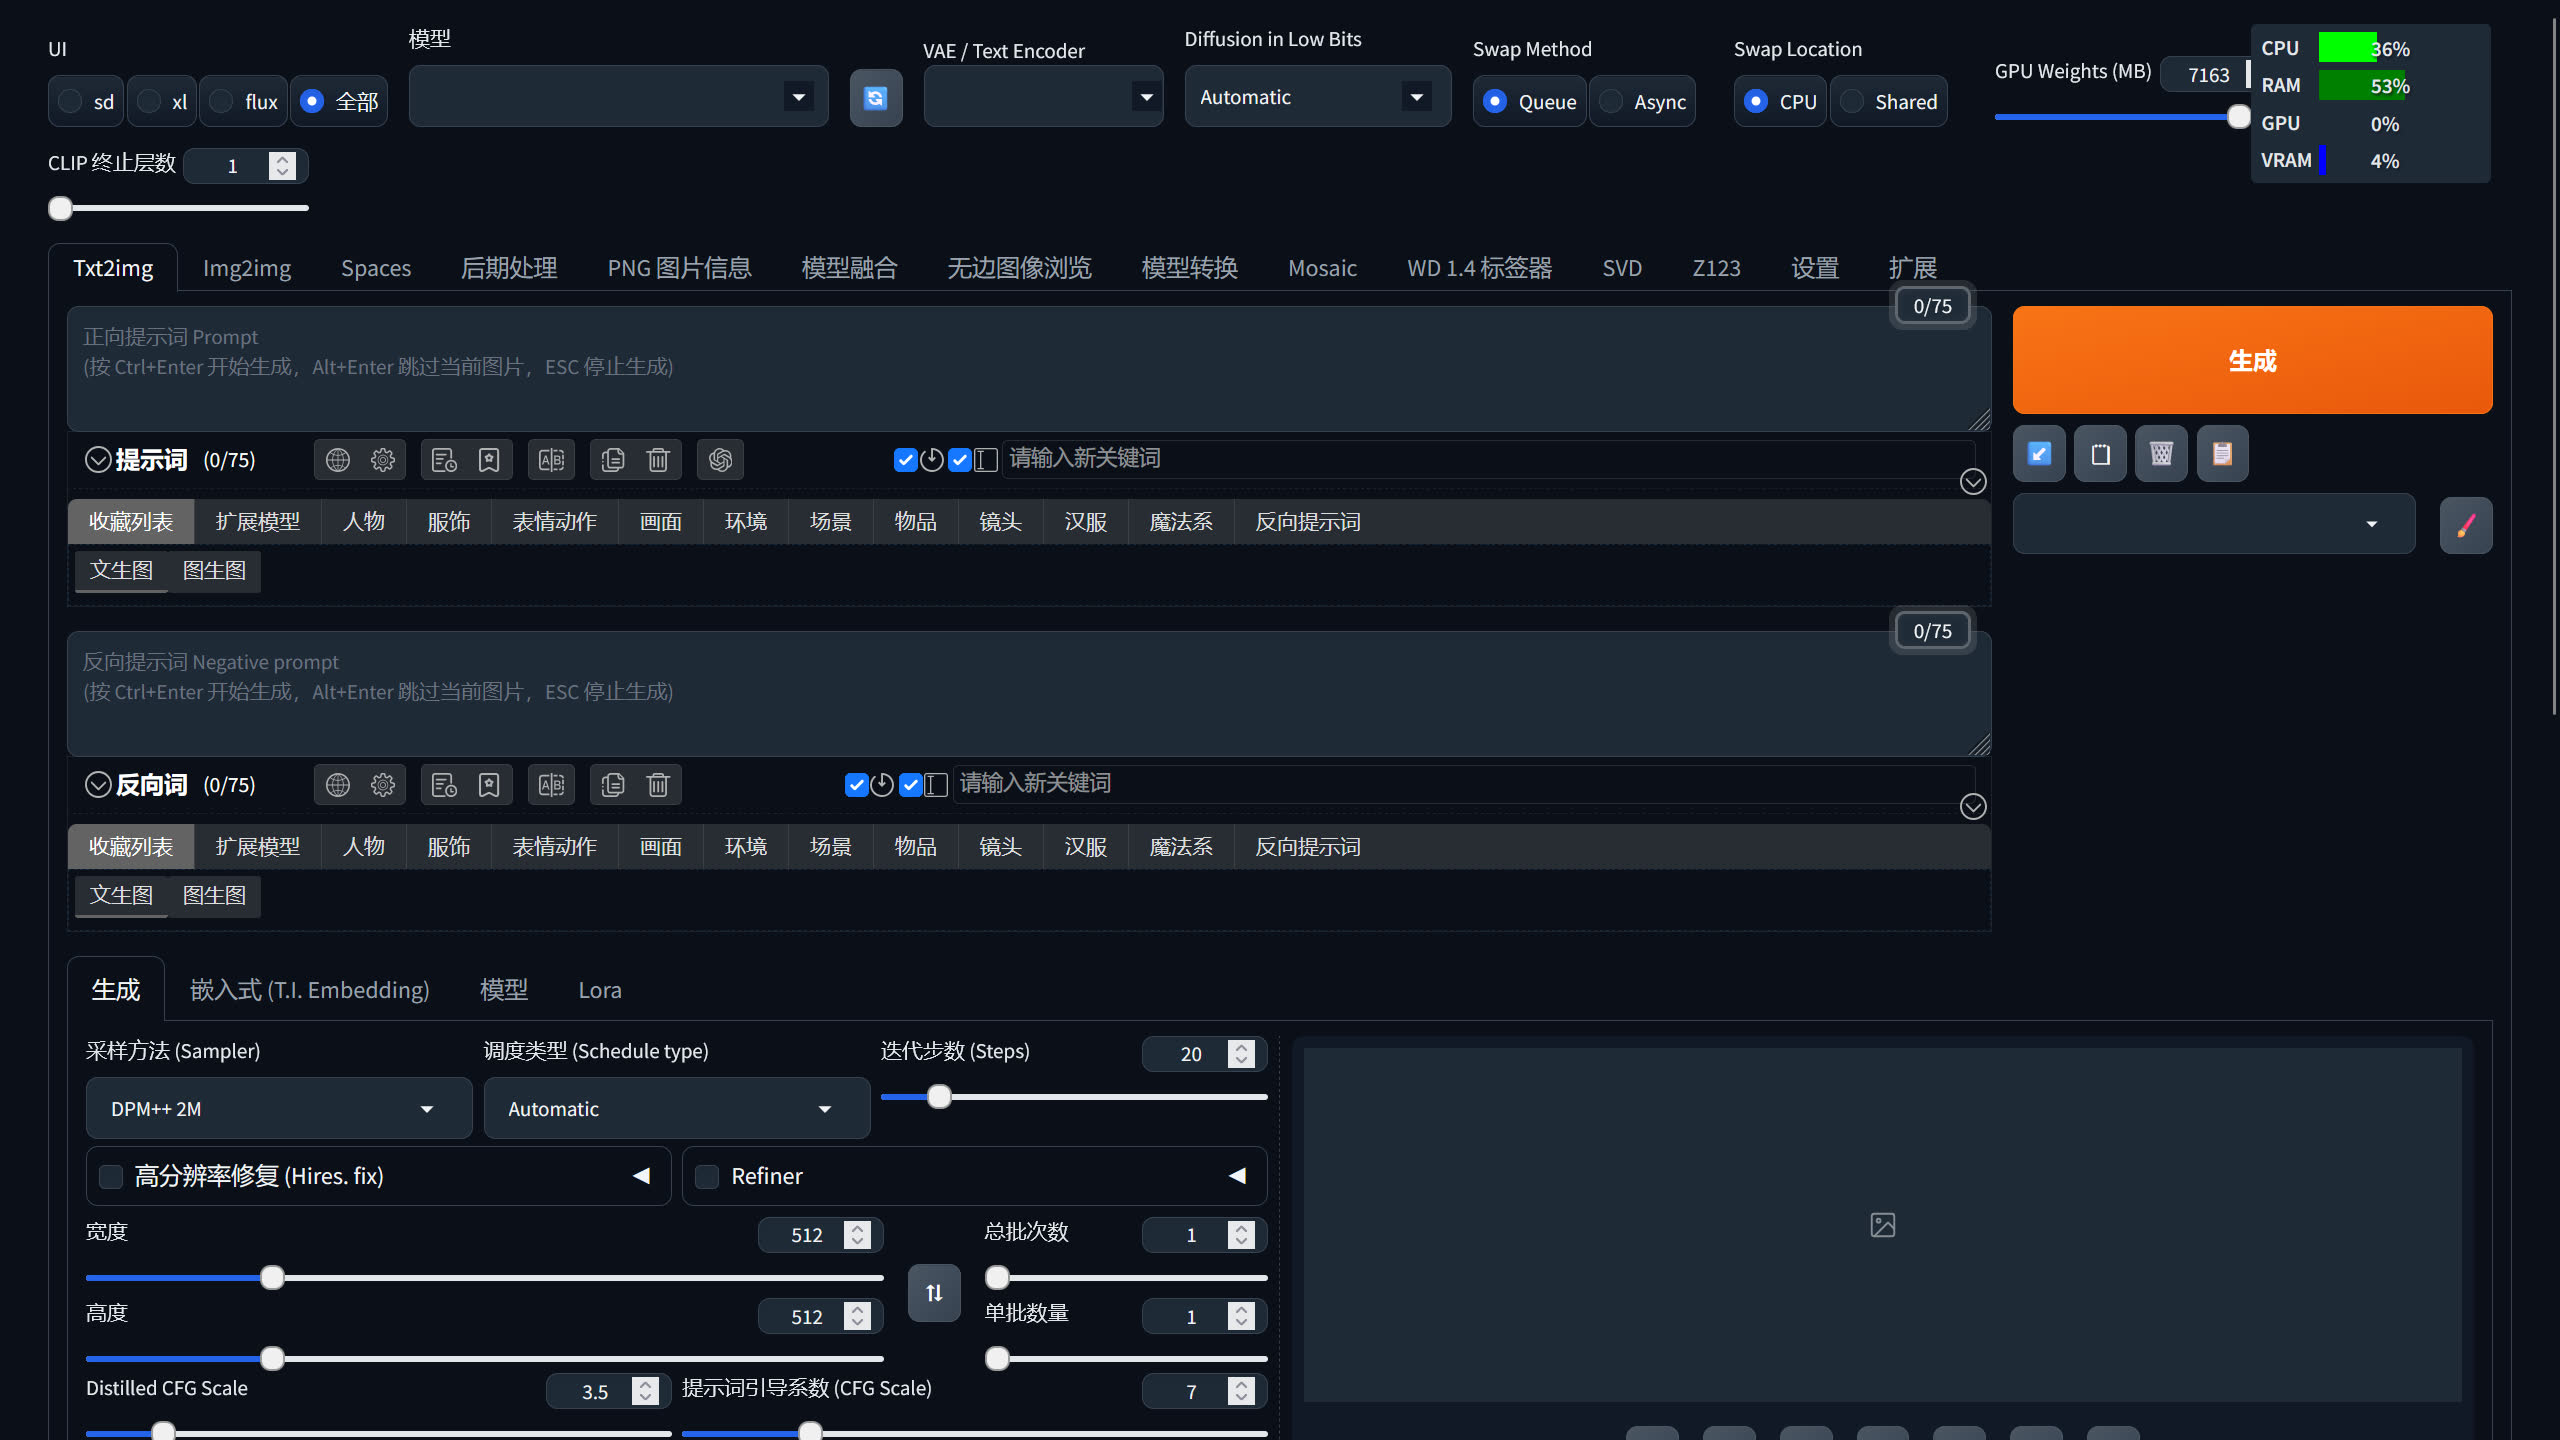Select the flux UI radio option
This screenshot has height=1440, width=2560.
tap(244, 101)
